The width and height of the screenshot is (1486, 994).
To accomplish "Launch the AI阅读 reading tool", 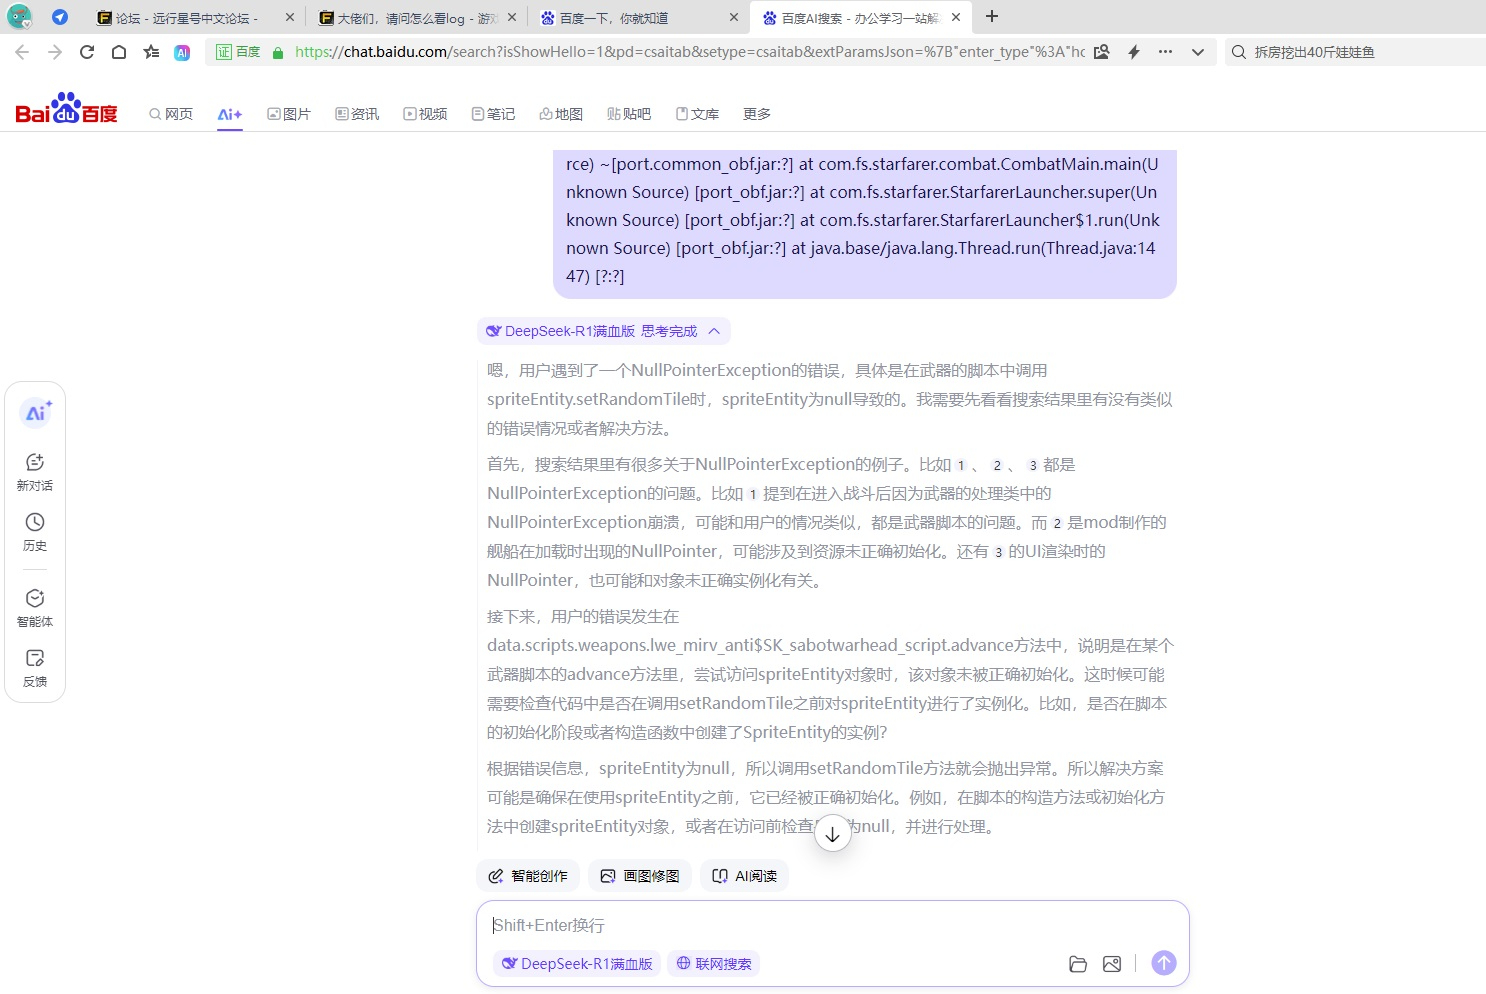I will 744,875.
